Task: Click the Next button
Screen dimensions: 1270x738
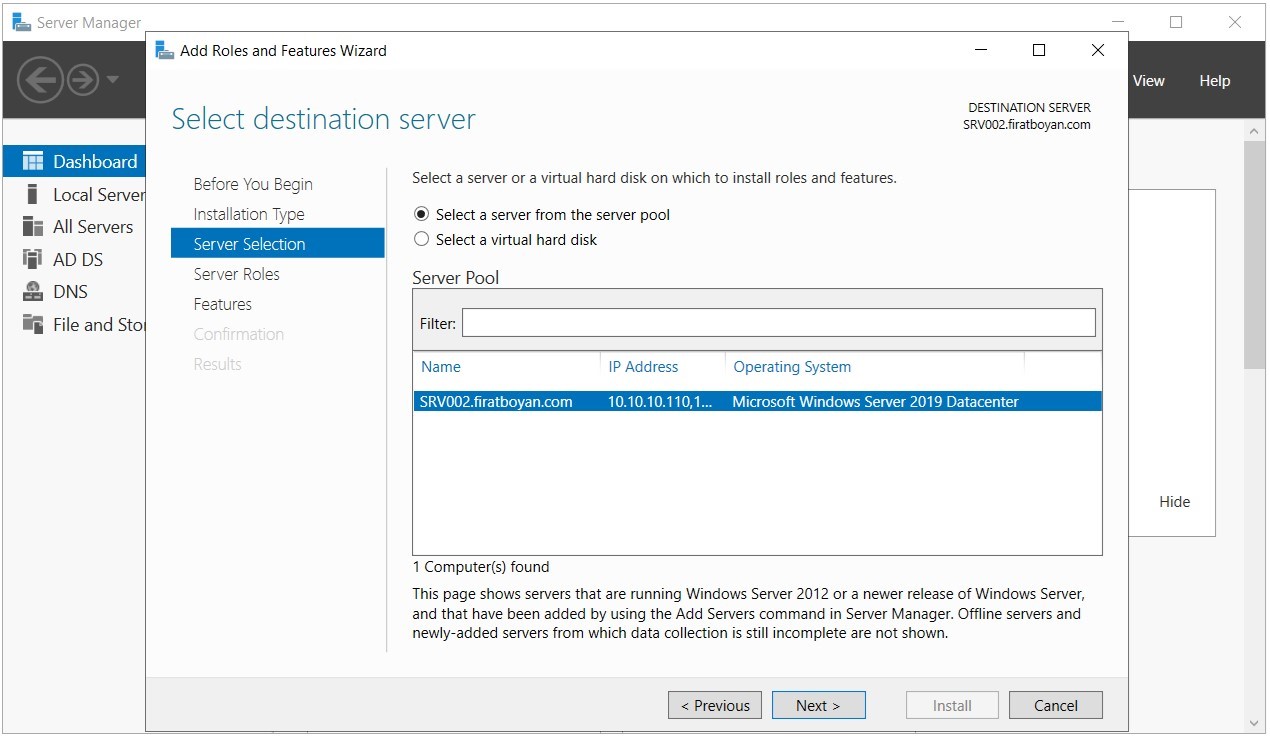Action: [818, 705]
